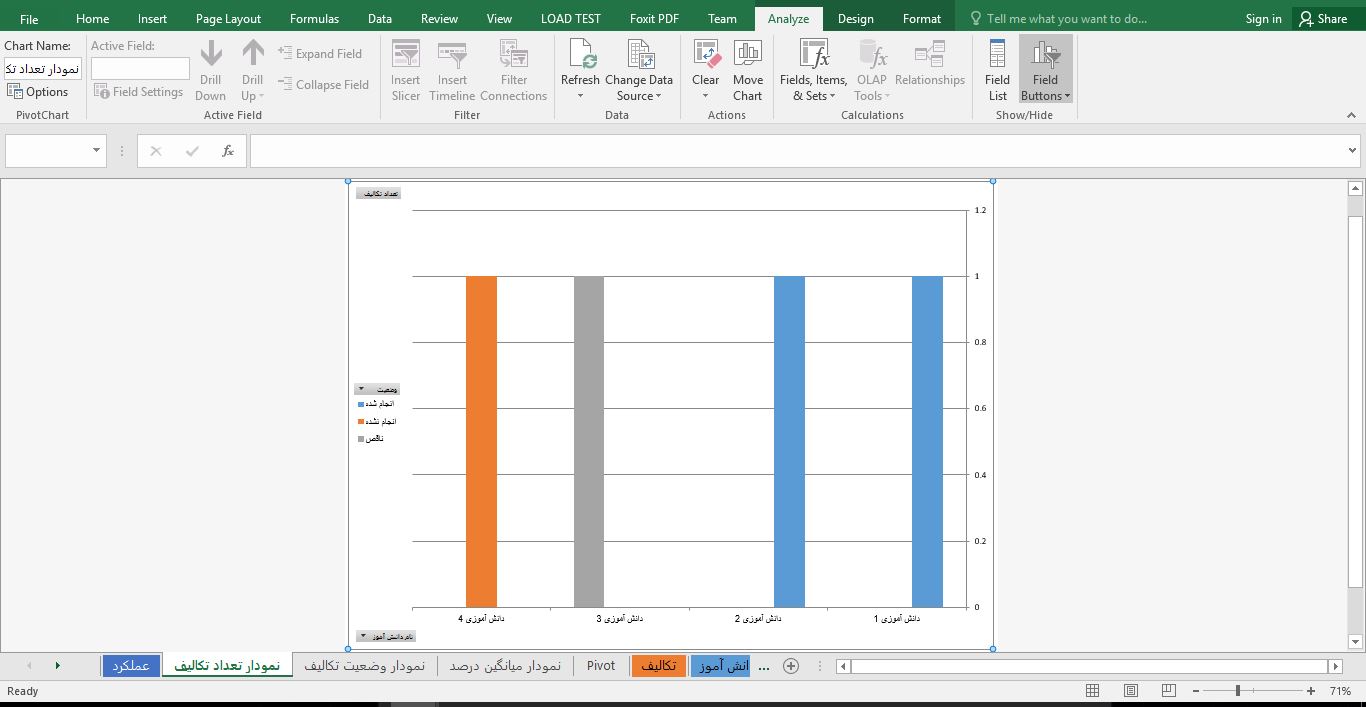1366x707 pixels.
Task: Zoom in with plus button
Action: 1311,691
